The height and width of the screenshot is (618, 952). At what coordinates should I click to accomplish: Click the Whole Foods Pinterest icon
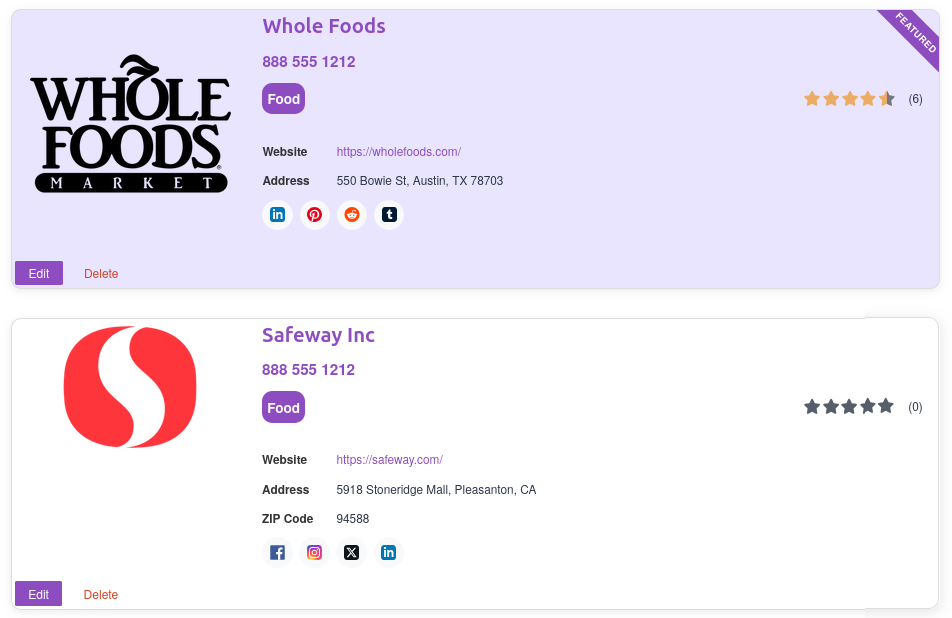click(x=314, y=215)
